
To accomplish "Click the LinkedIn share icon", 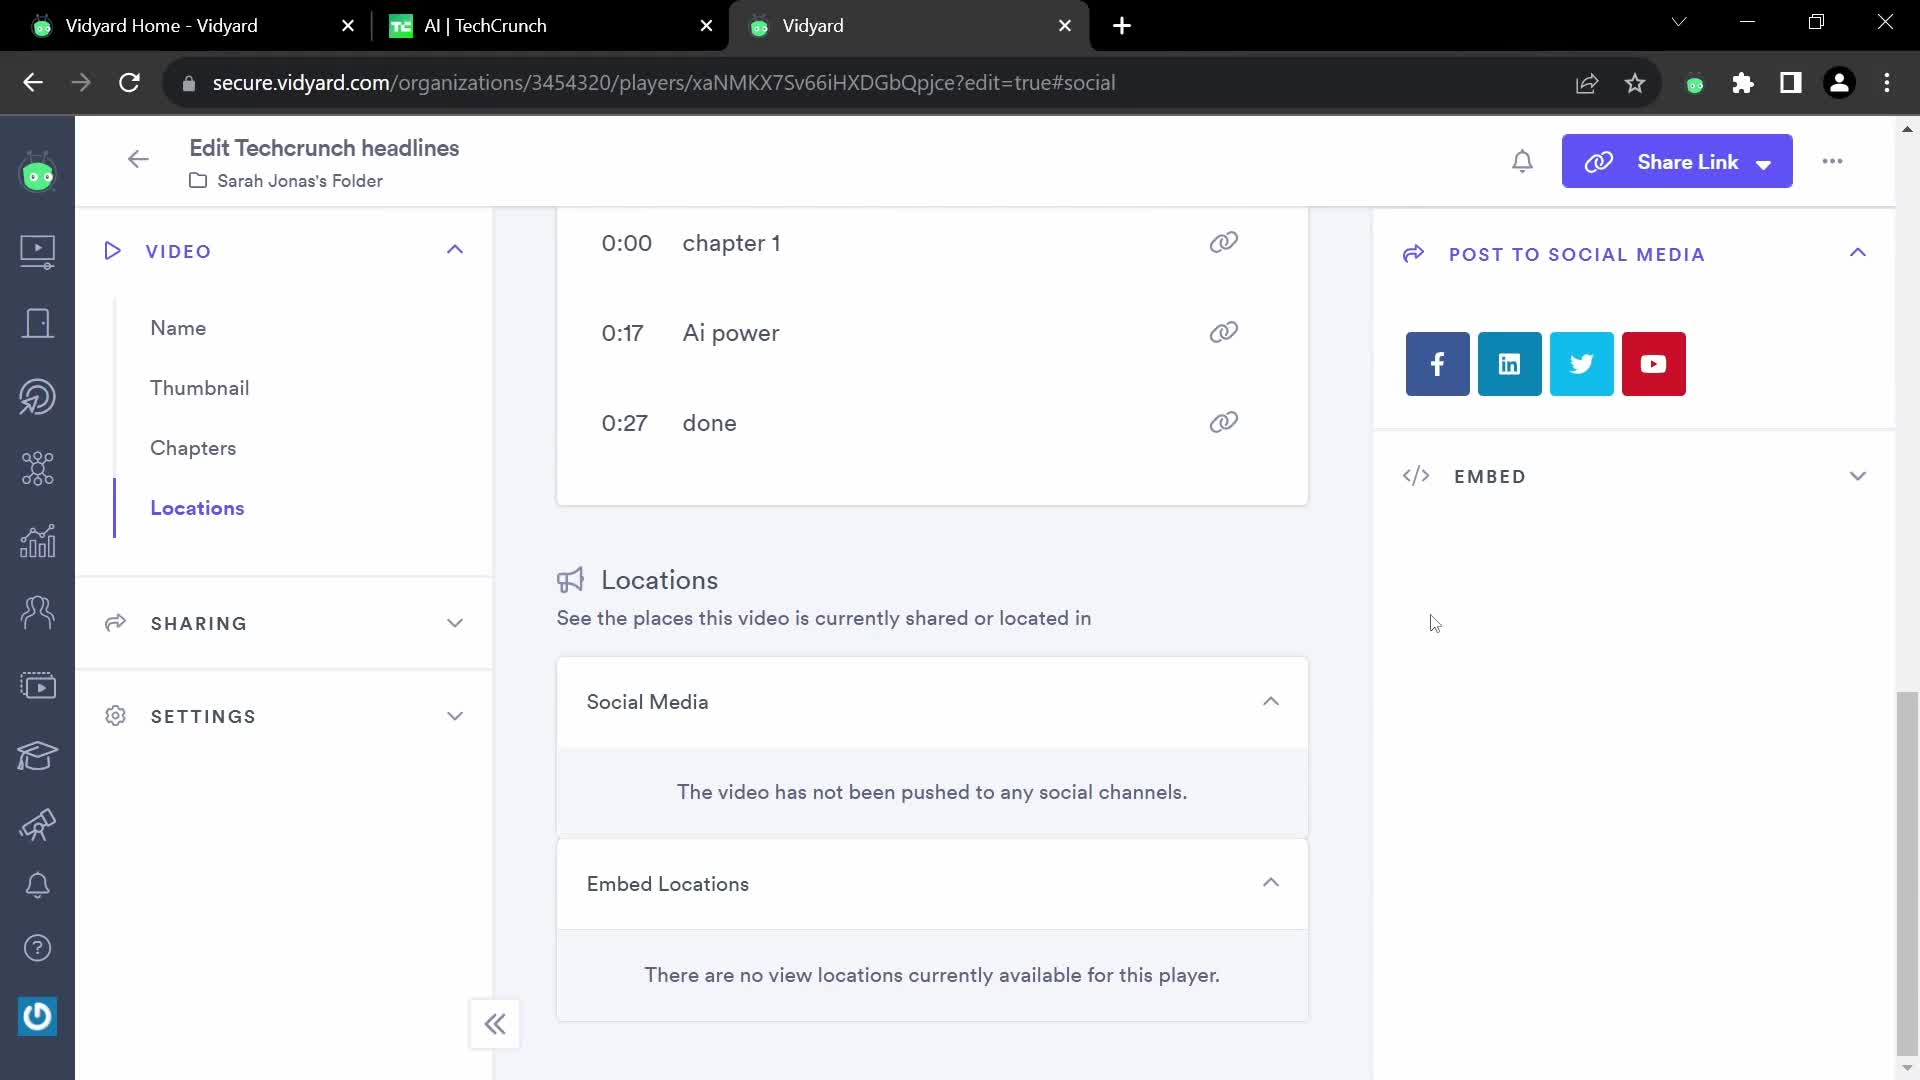I will click(x=1509, y=364).
